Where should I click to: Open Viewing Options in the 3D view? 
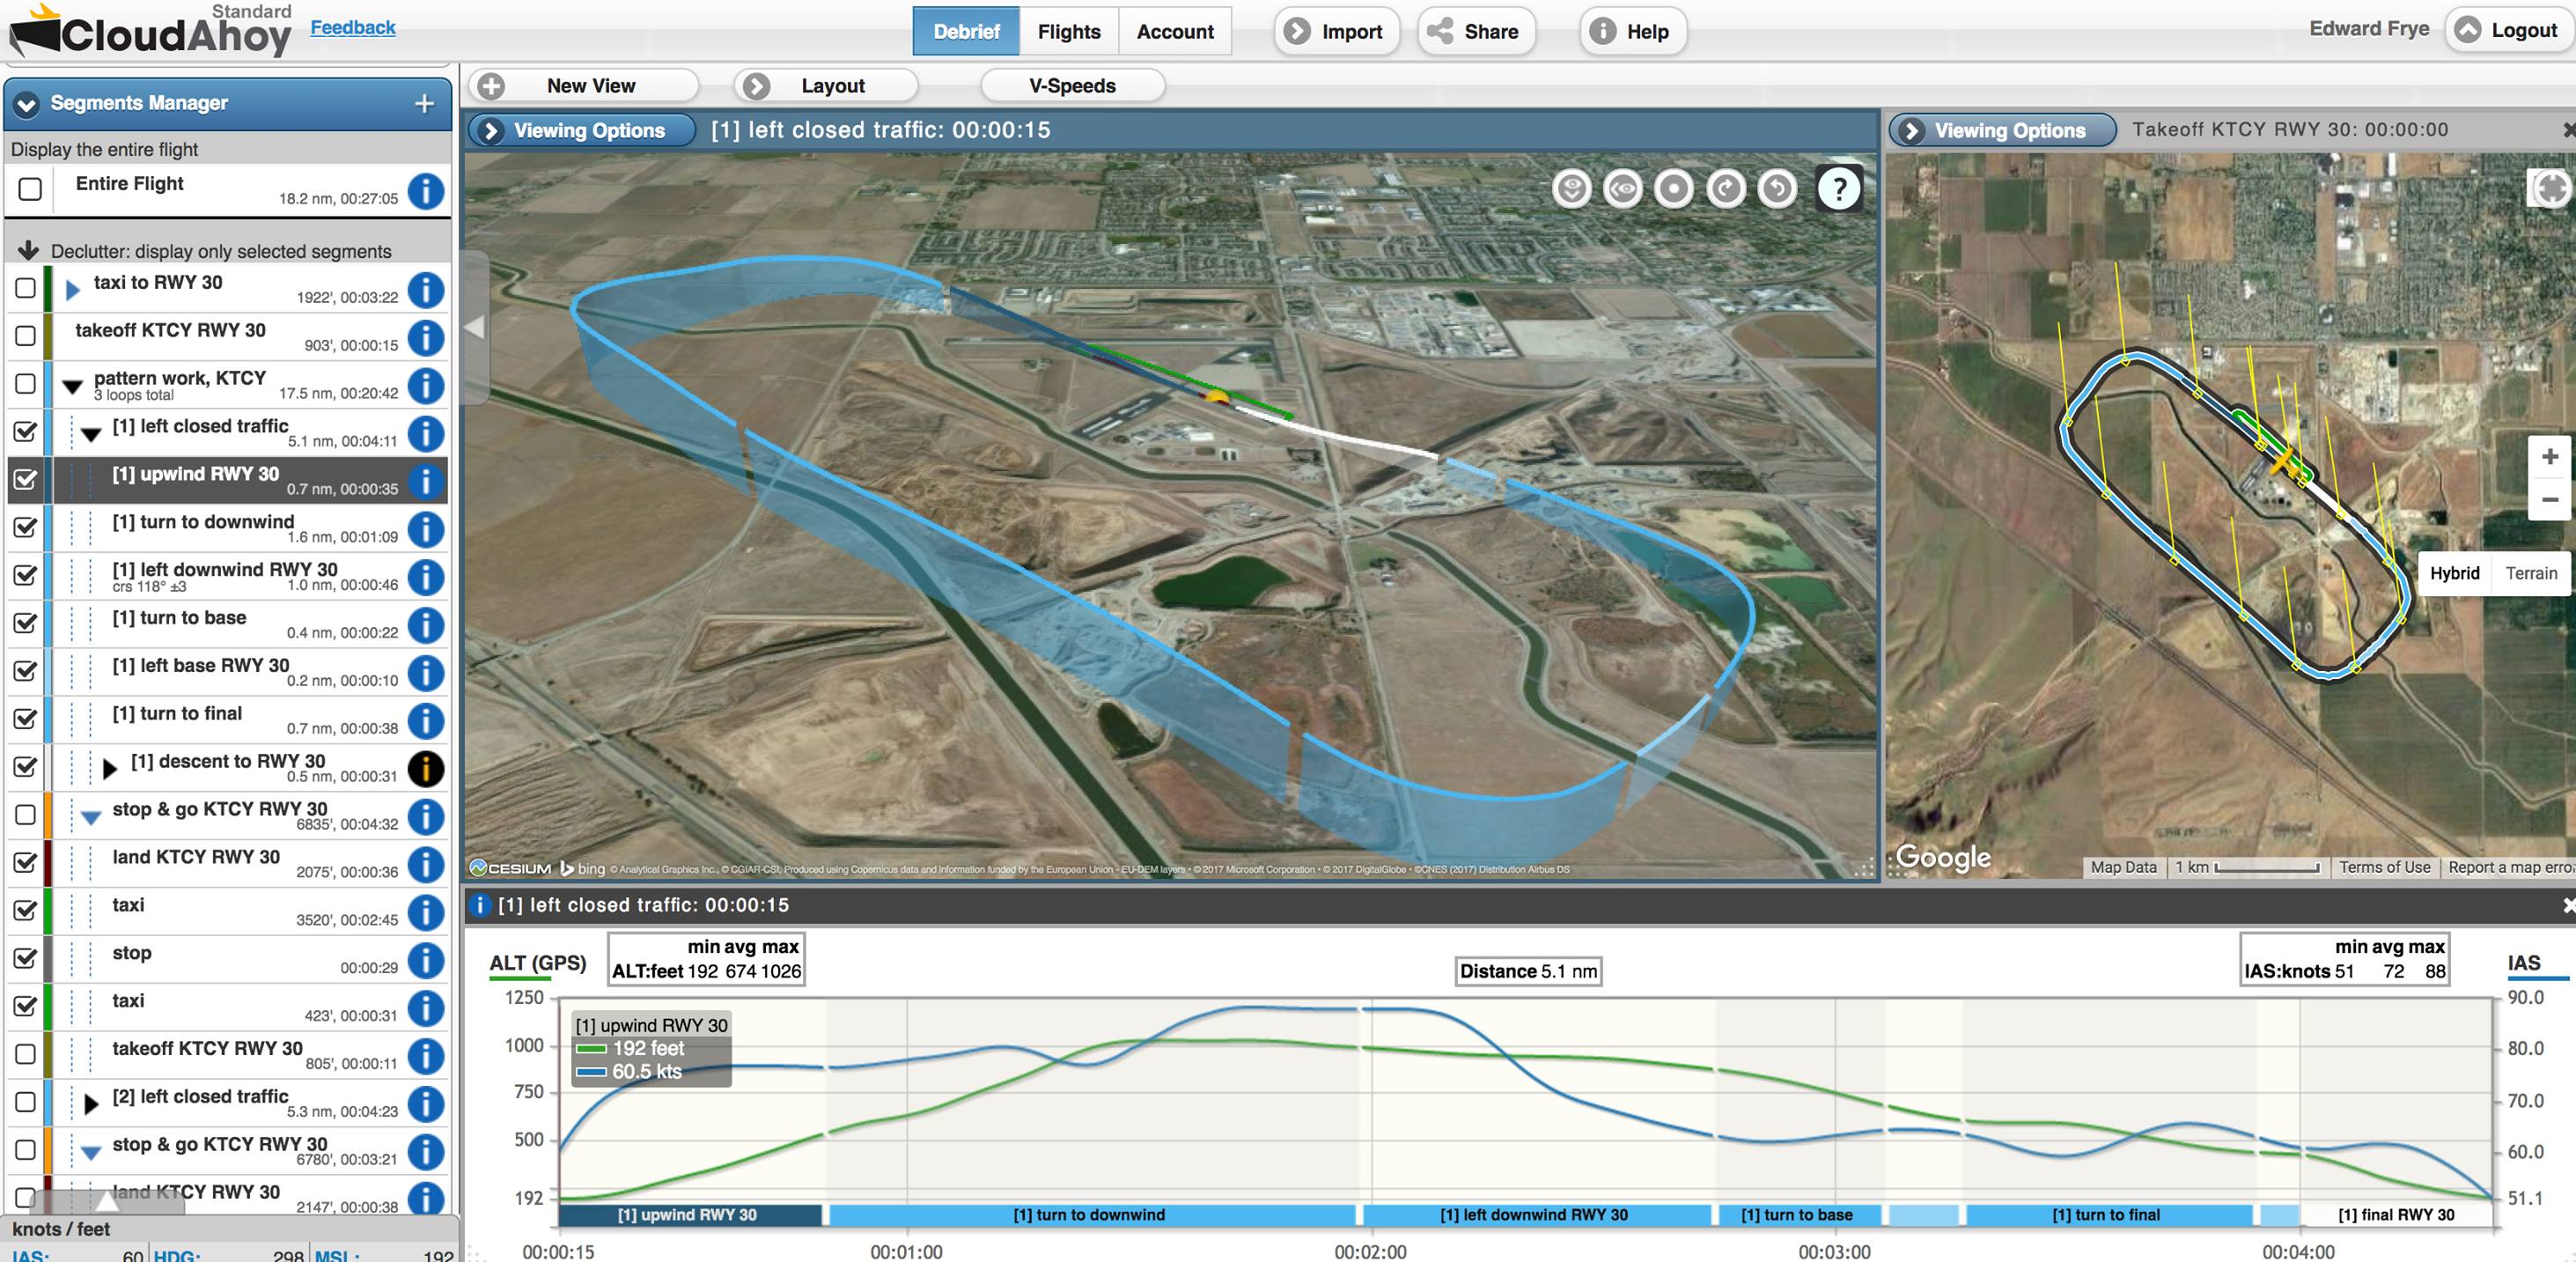point(582,131)
